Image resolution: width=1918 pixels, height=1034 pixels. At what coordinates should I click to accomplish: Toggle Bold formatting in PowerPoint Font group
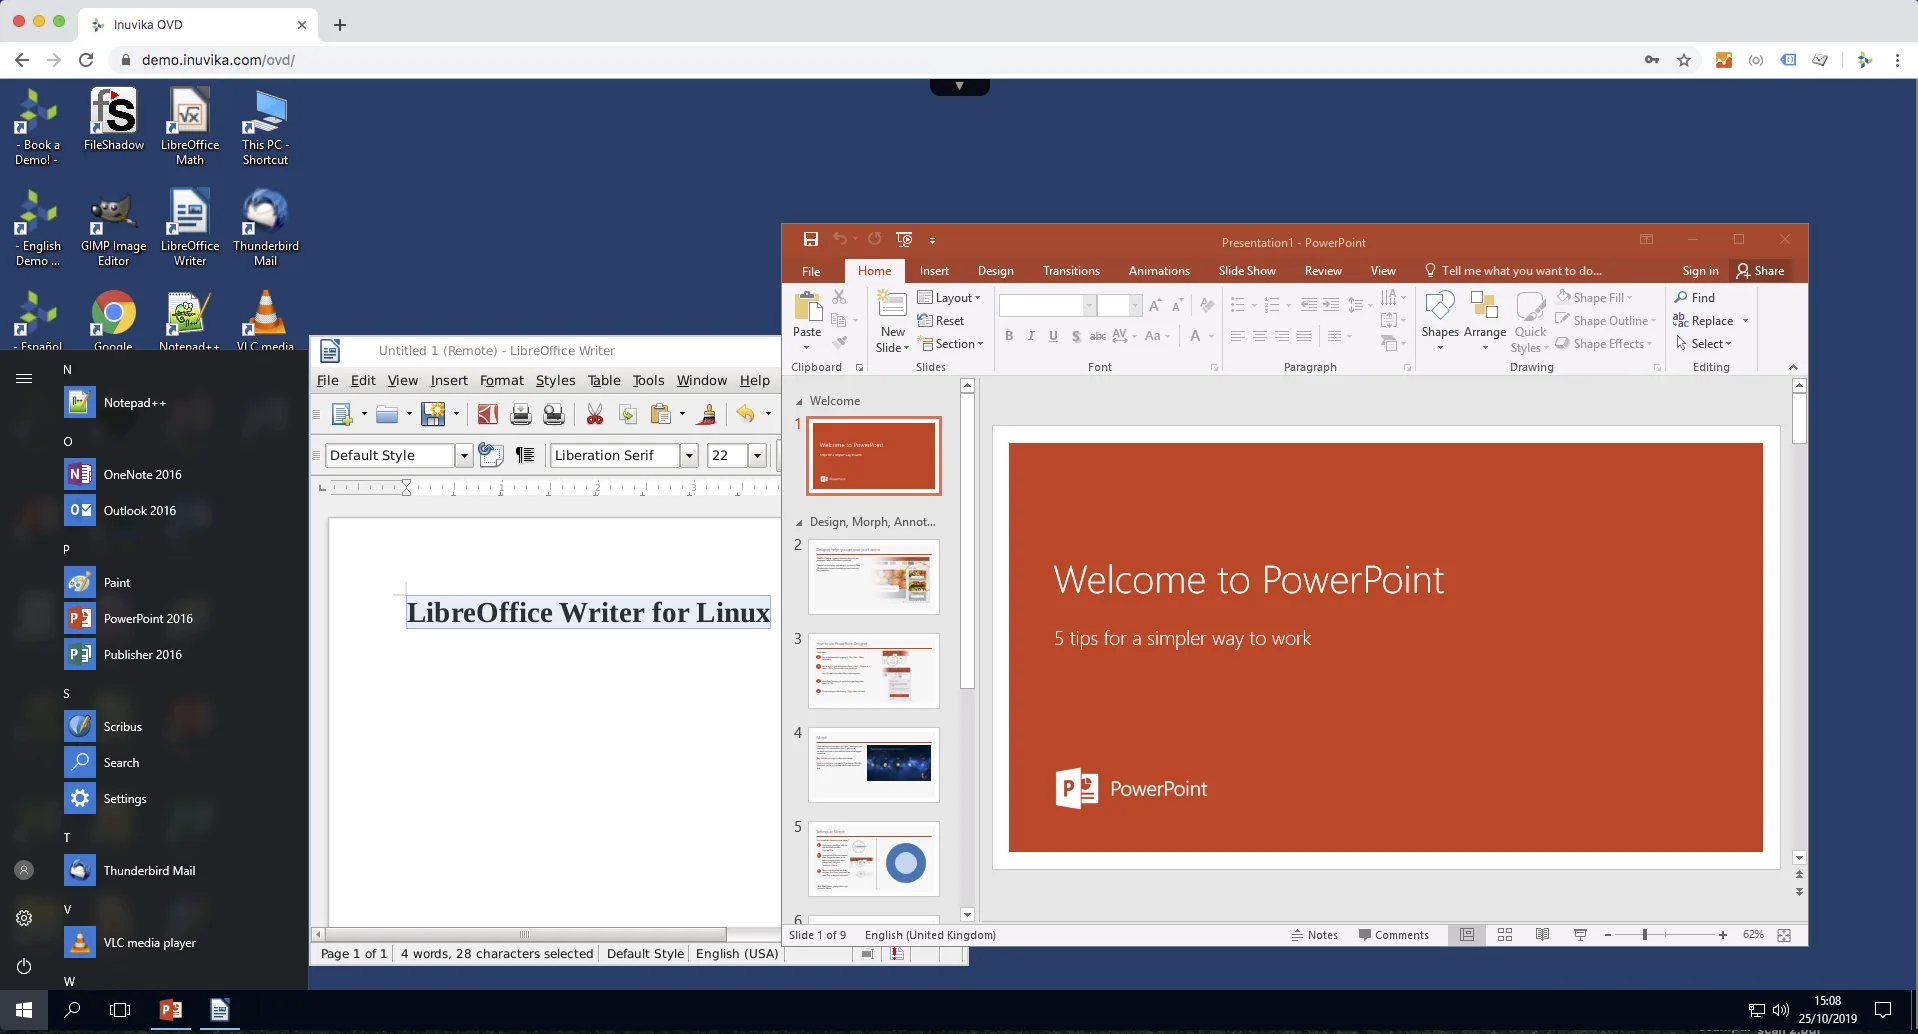(1009, 336)
